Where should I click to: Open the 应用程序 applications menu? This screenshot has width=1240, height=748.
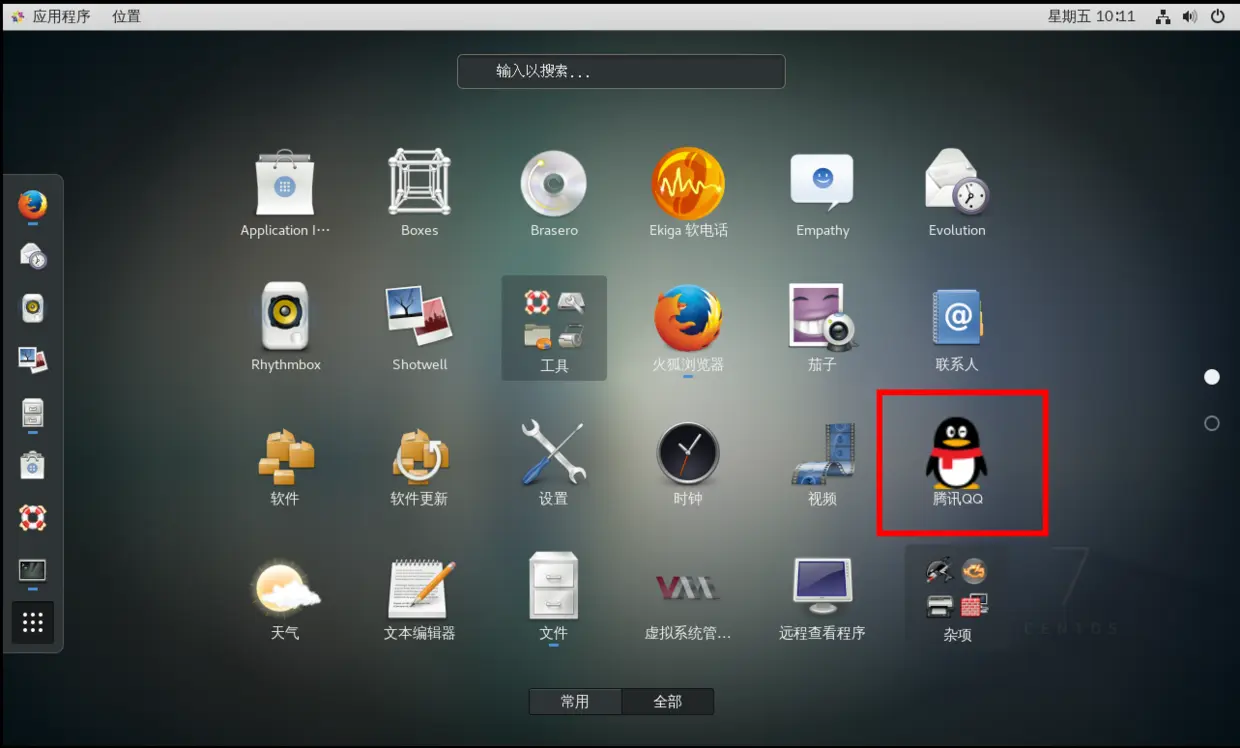51,16
